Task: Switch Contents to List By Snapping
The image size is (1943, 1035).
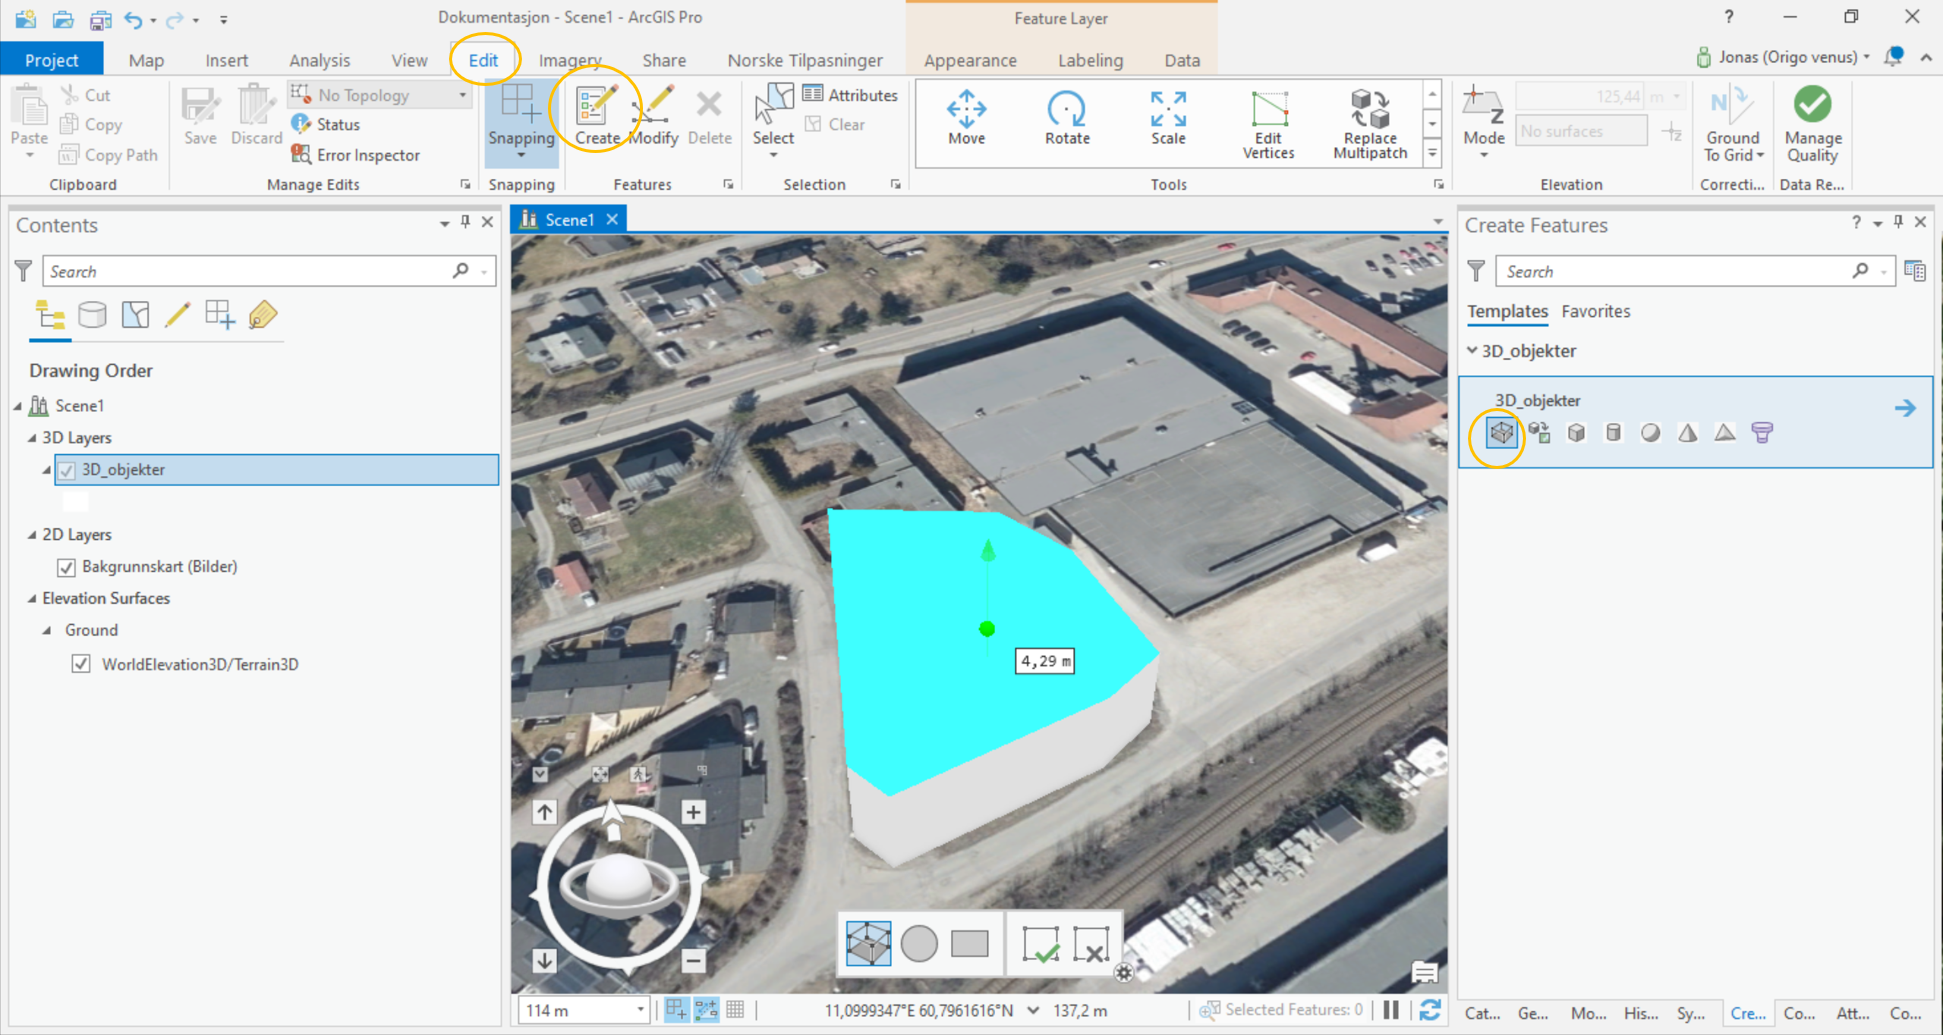Action: click(x=220, y=316)
